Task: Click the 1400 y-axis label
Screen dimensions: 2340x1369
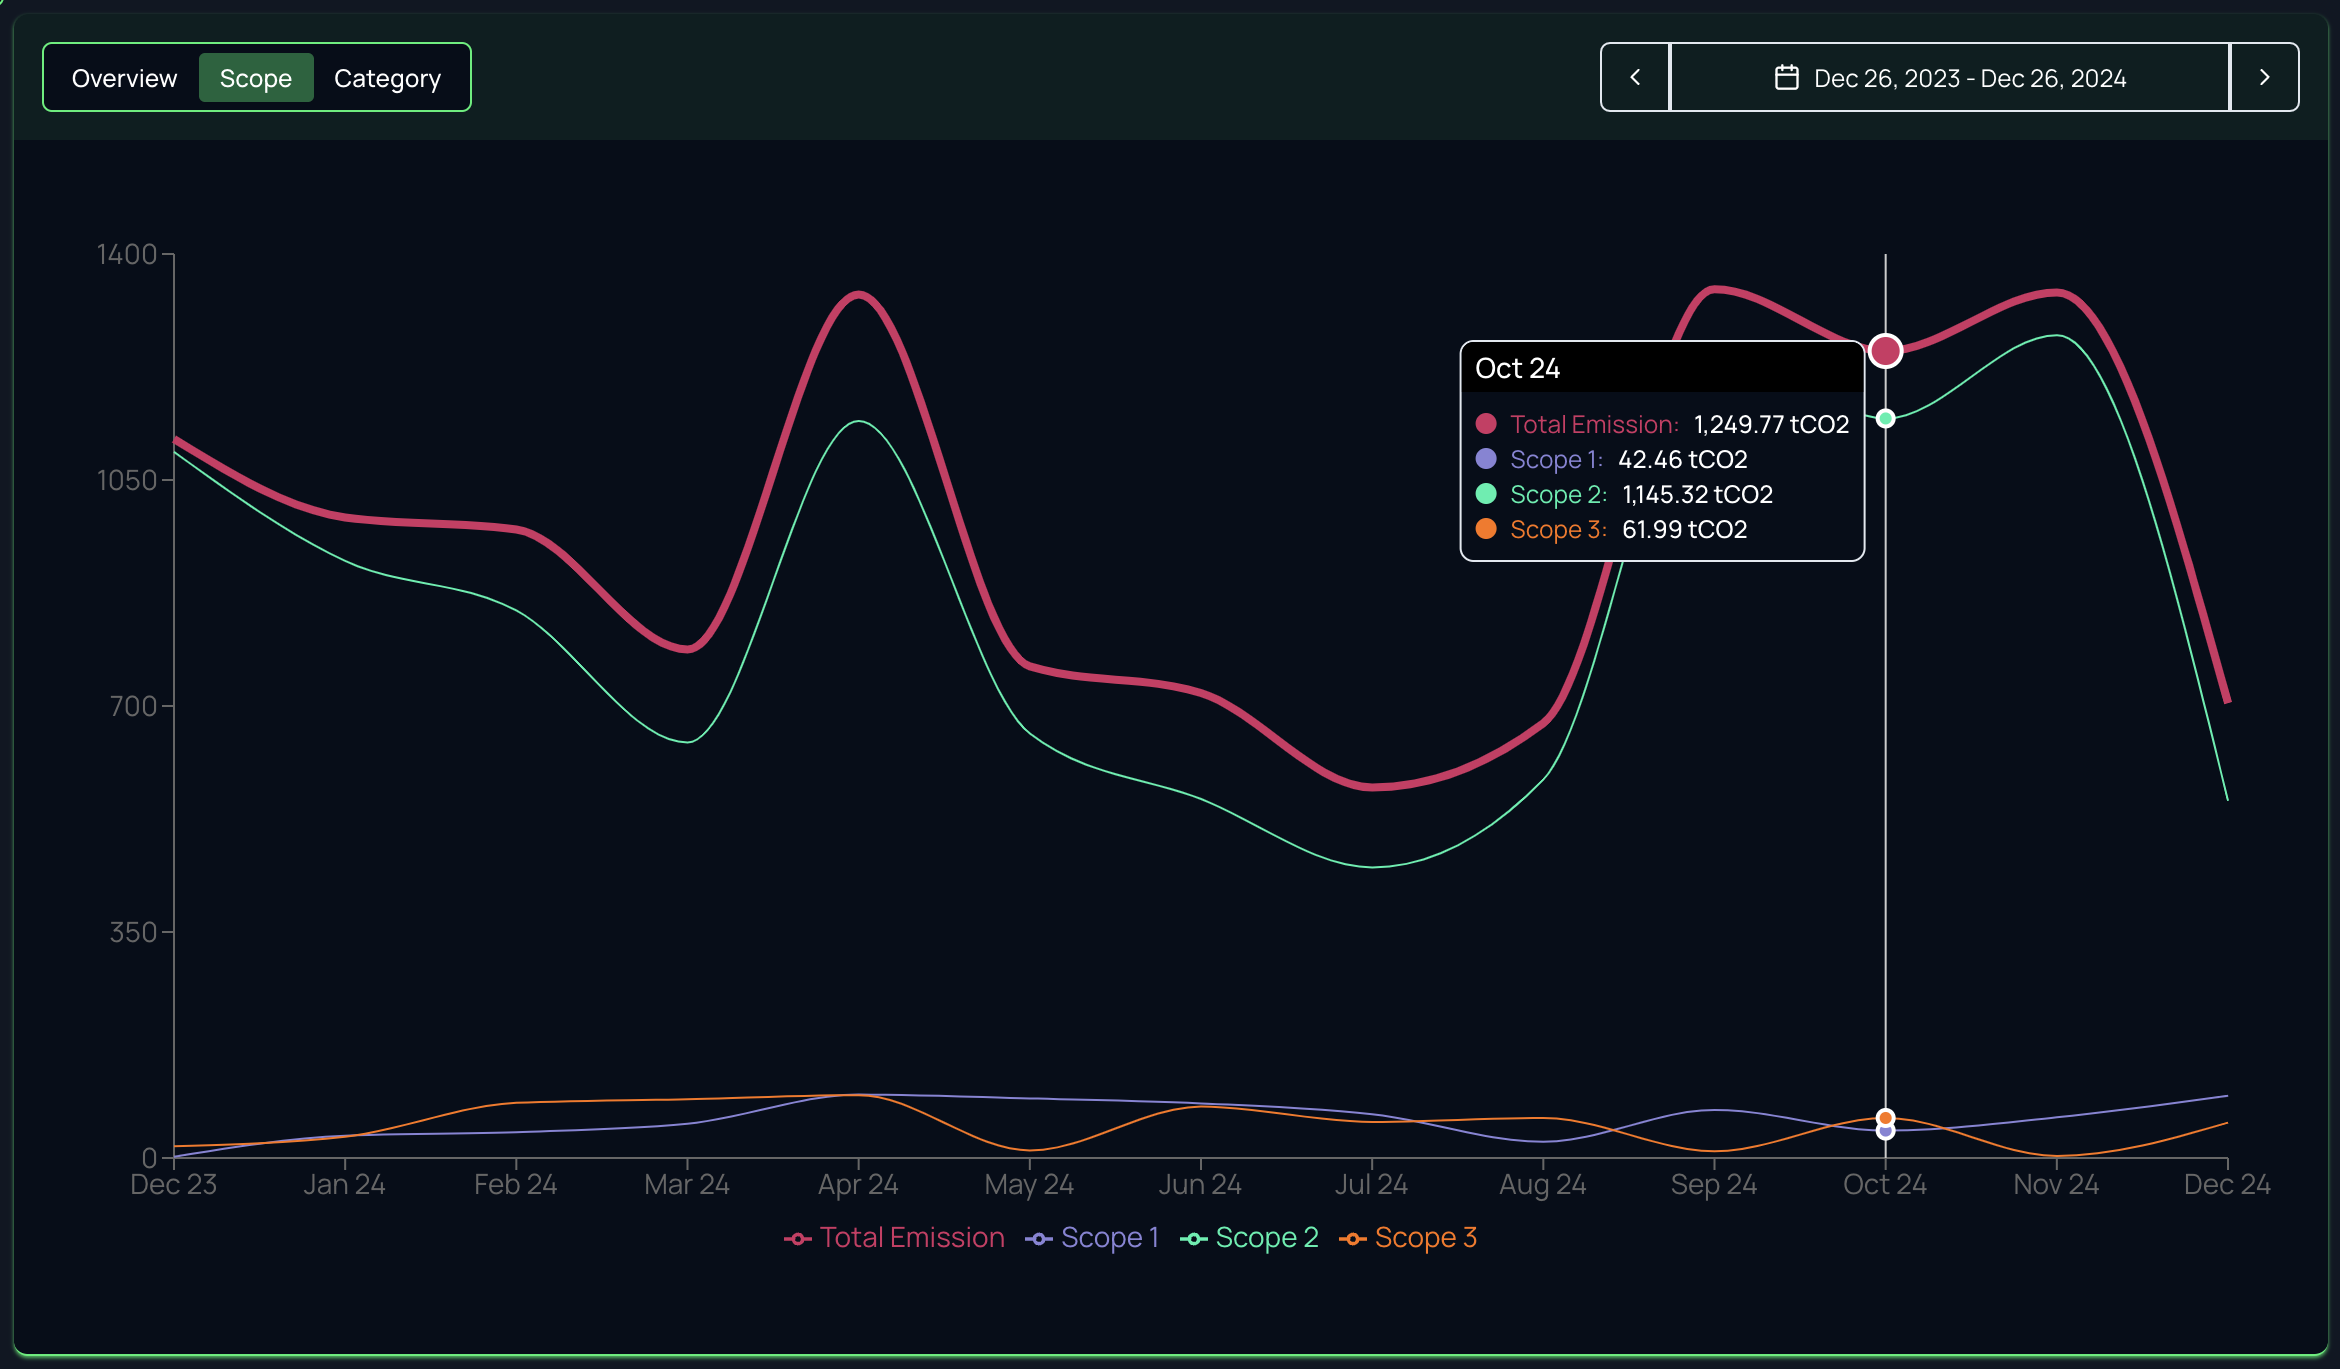Action: 127,254
